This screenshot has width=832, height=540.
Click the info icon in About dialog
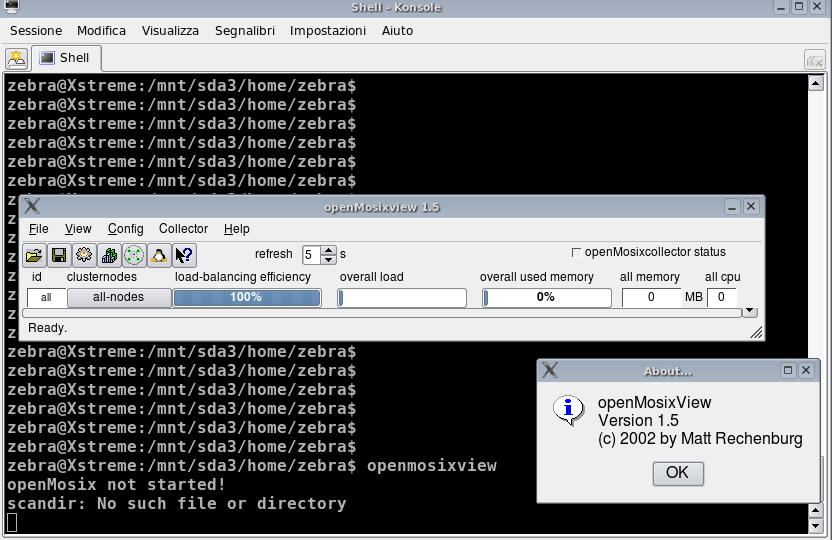click(x=568, y=410)
